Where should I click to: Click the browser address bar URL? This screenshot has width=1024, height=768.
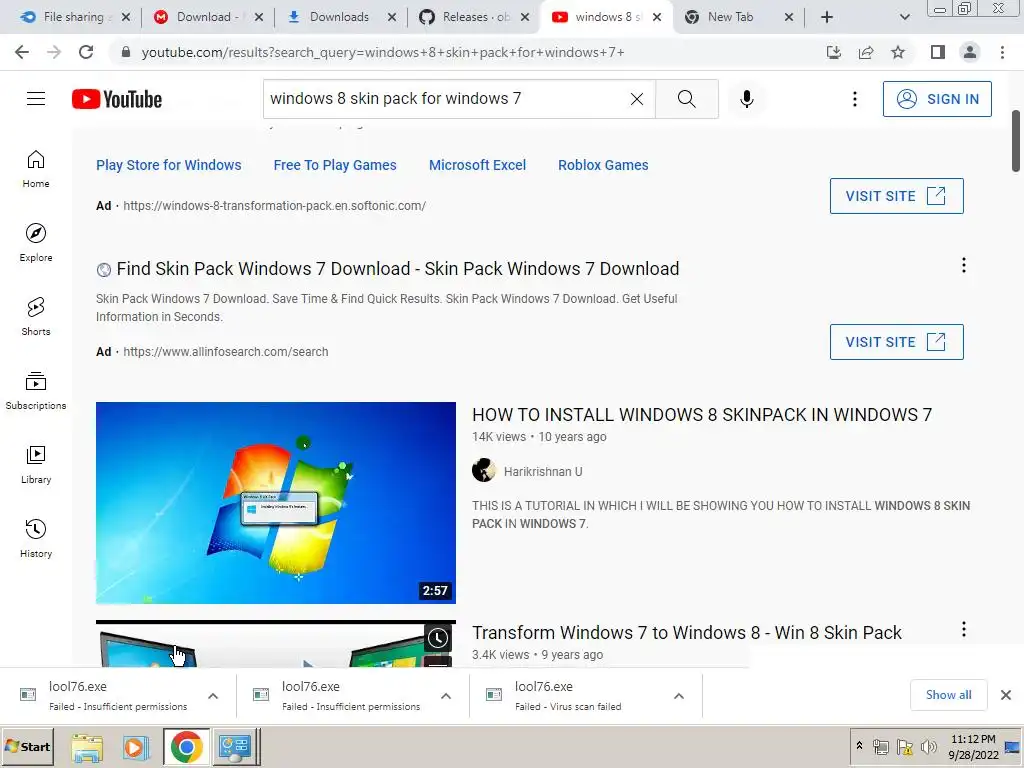pyautogui.click(x=383, y=52)
